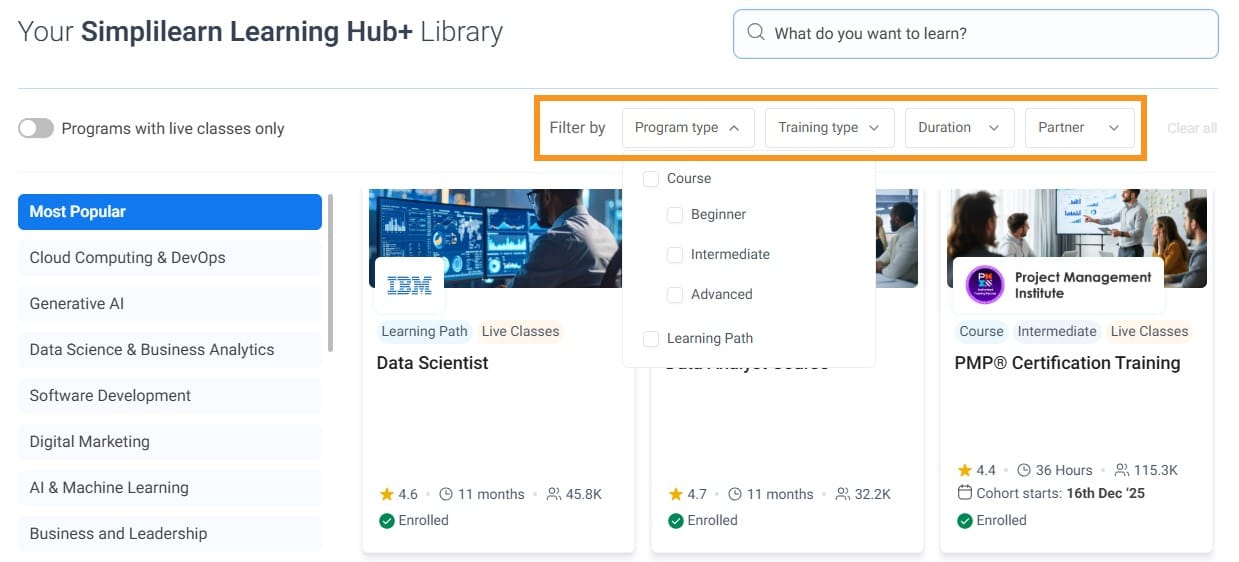Click the IBM logo on Data Scientist card
Image resolution: width=1239 pixels, height=562 pixels.
409,285
